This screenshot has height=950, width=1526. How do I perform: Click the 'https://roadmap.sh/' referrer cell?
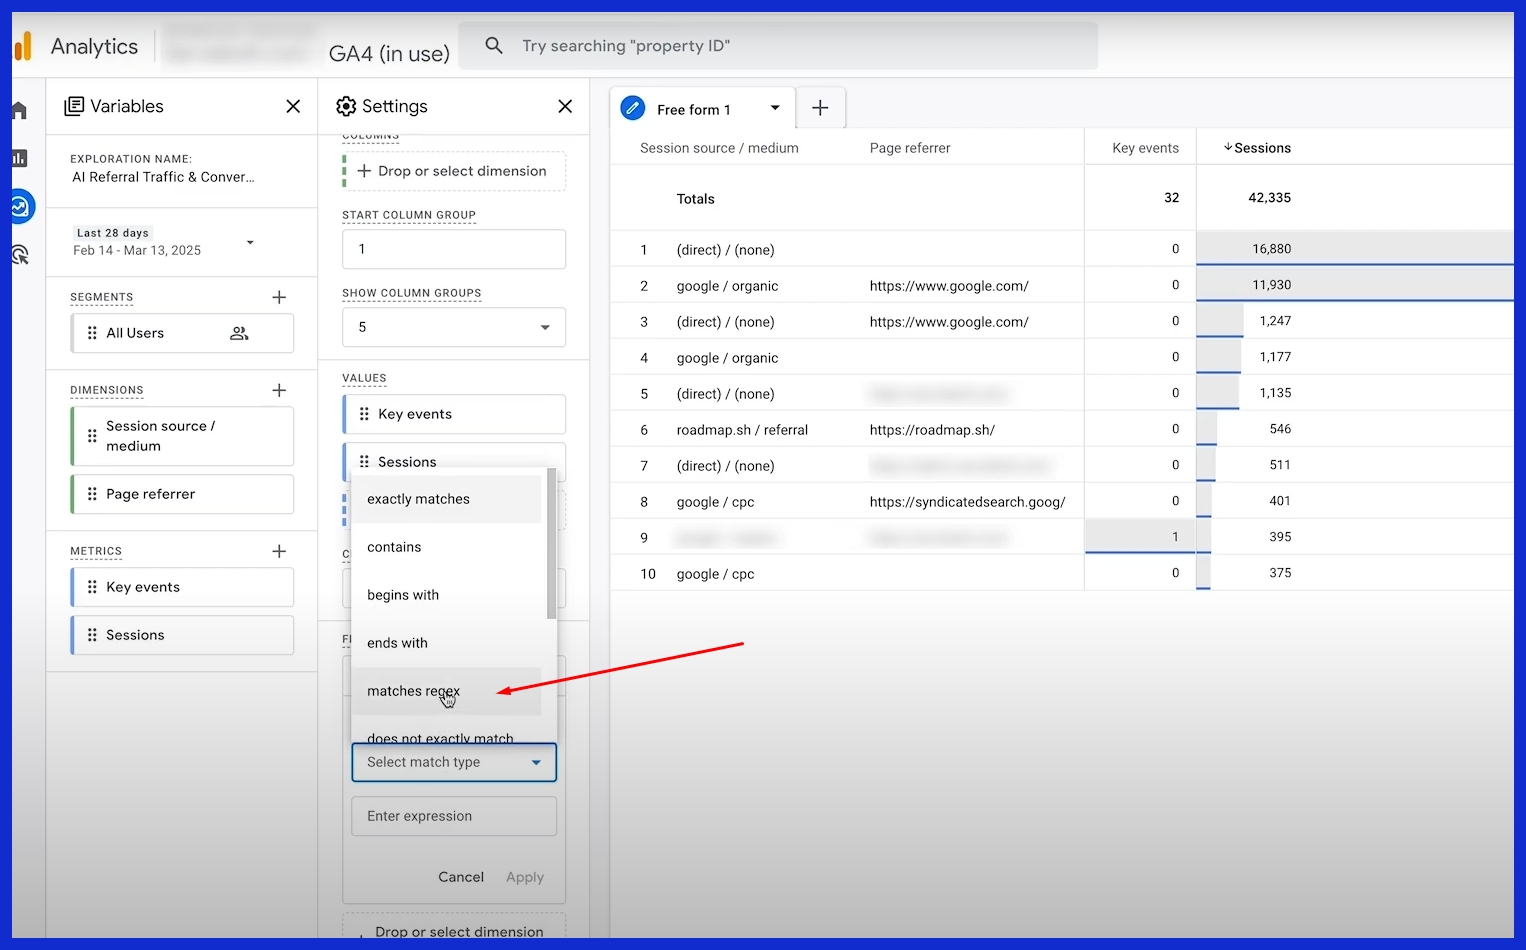[x=932, y=430]
